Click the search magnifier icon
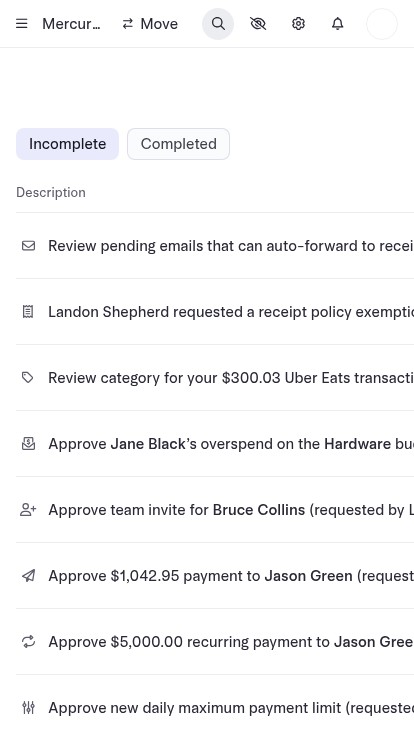The image size is (414, 736). point(218,23)
